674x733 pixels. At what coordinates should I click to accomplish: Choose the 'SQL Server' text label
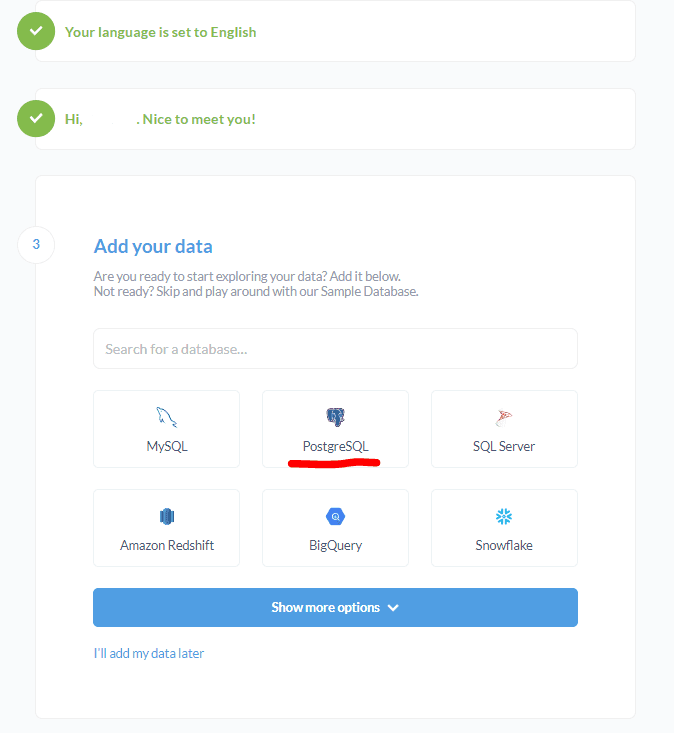[x=504, y=446]
